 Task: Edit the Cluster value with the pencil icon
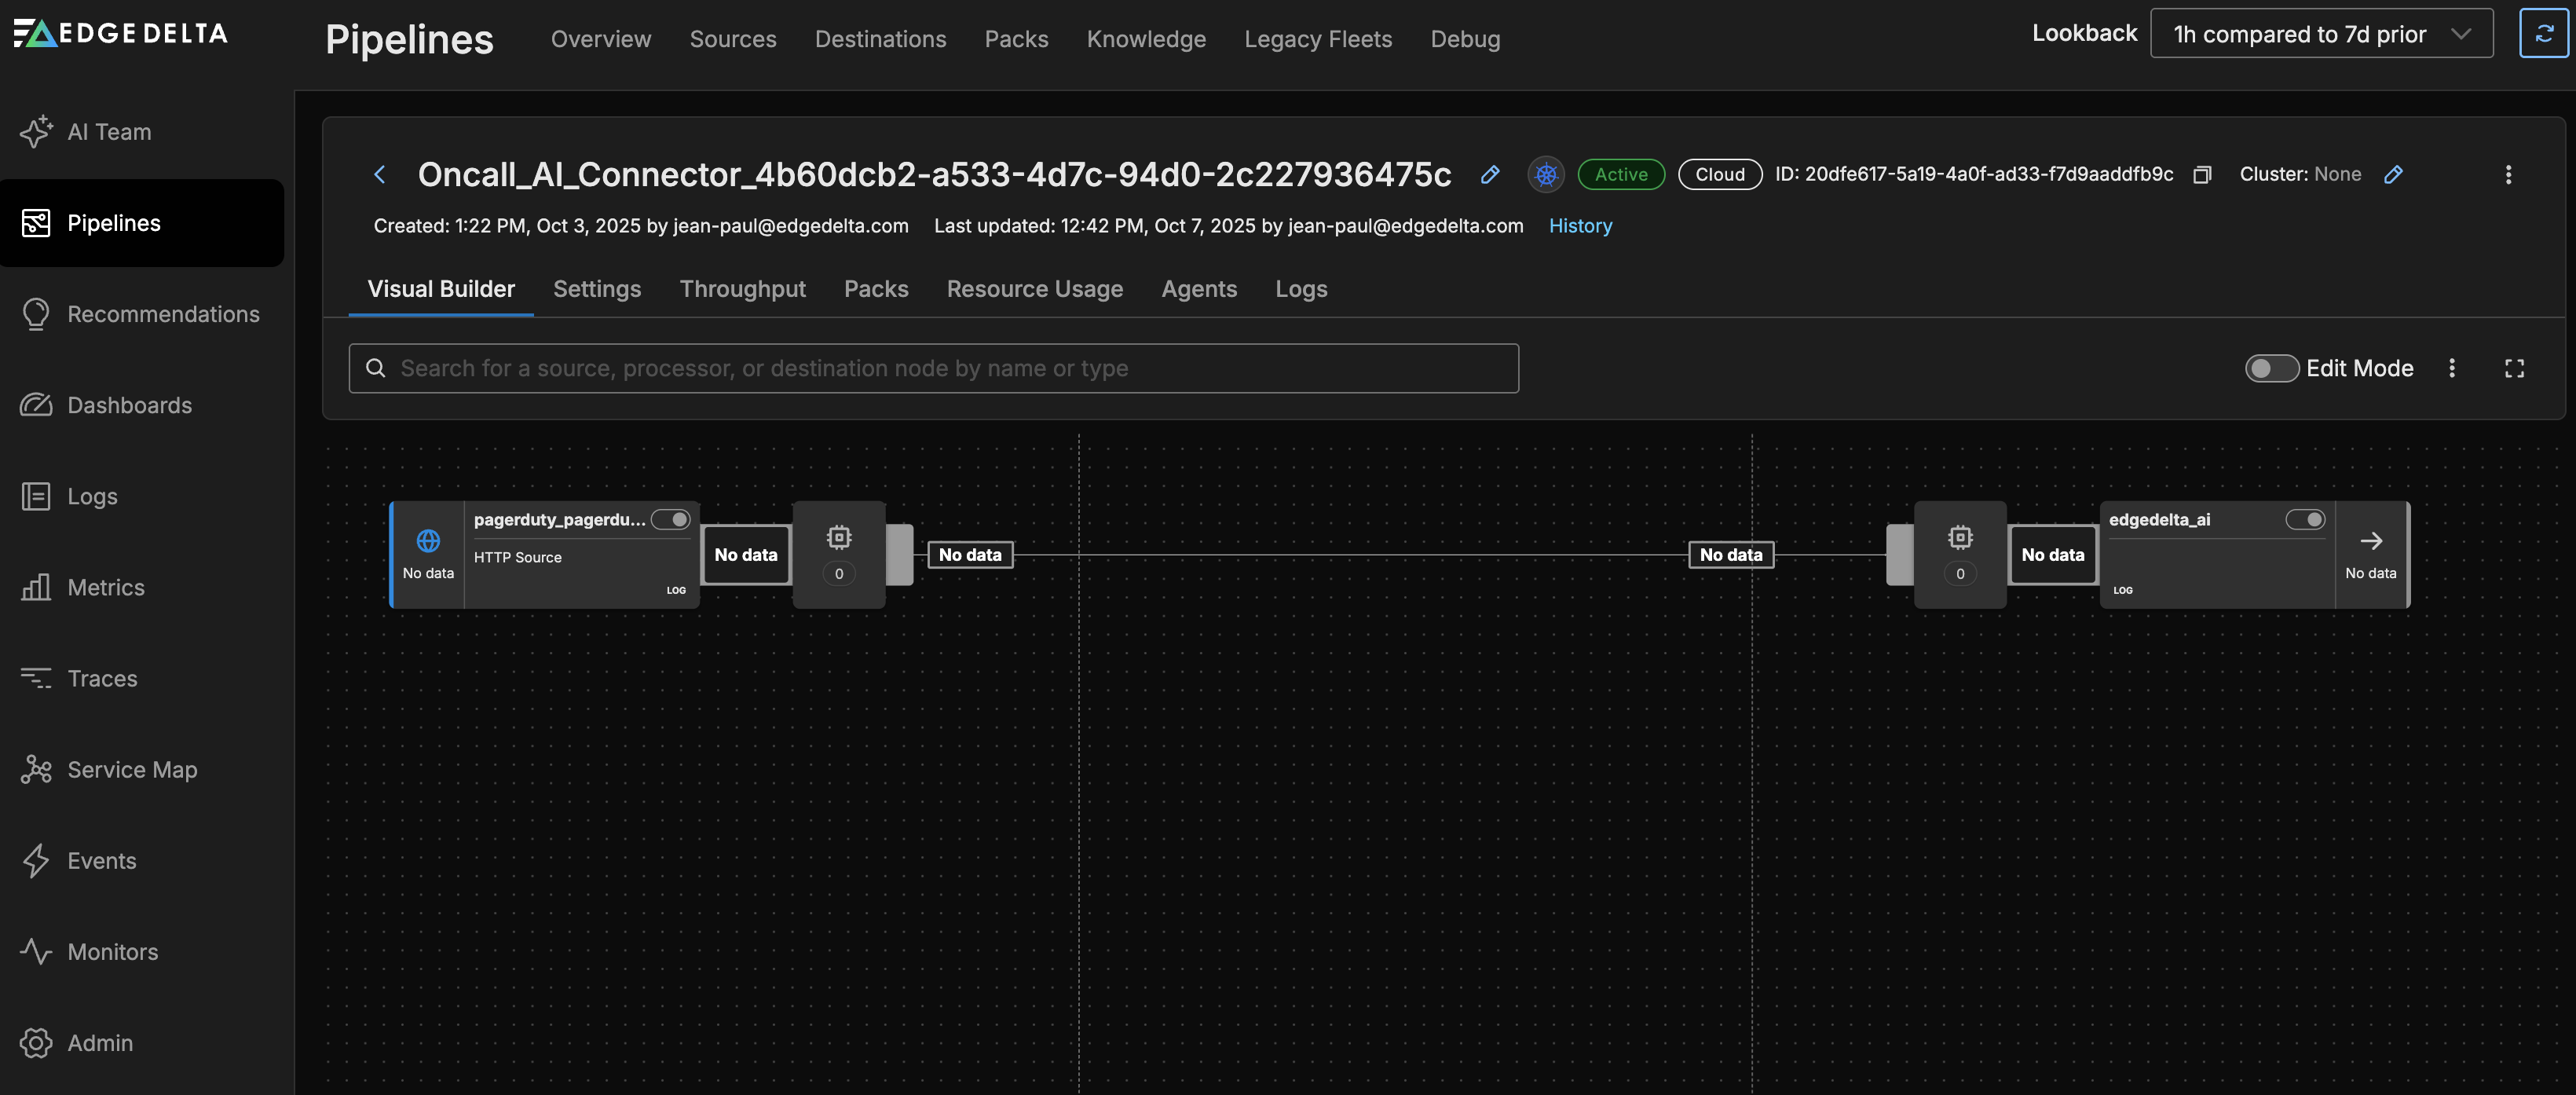[x=2393, y=175]
